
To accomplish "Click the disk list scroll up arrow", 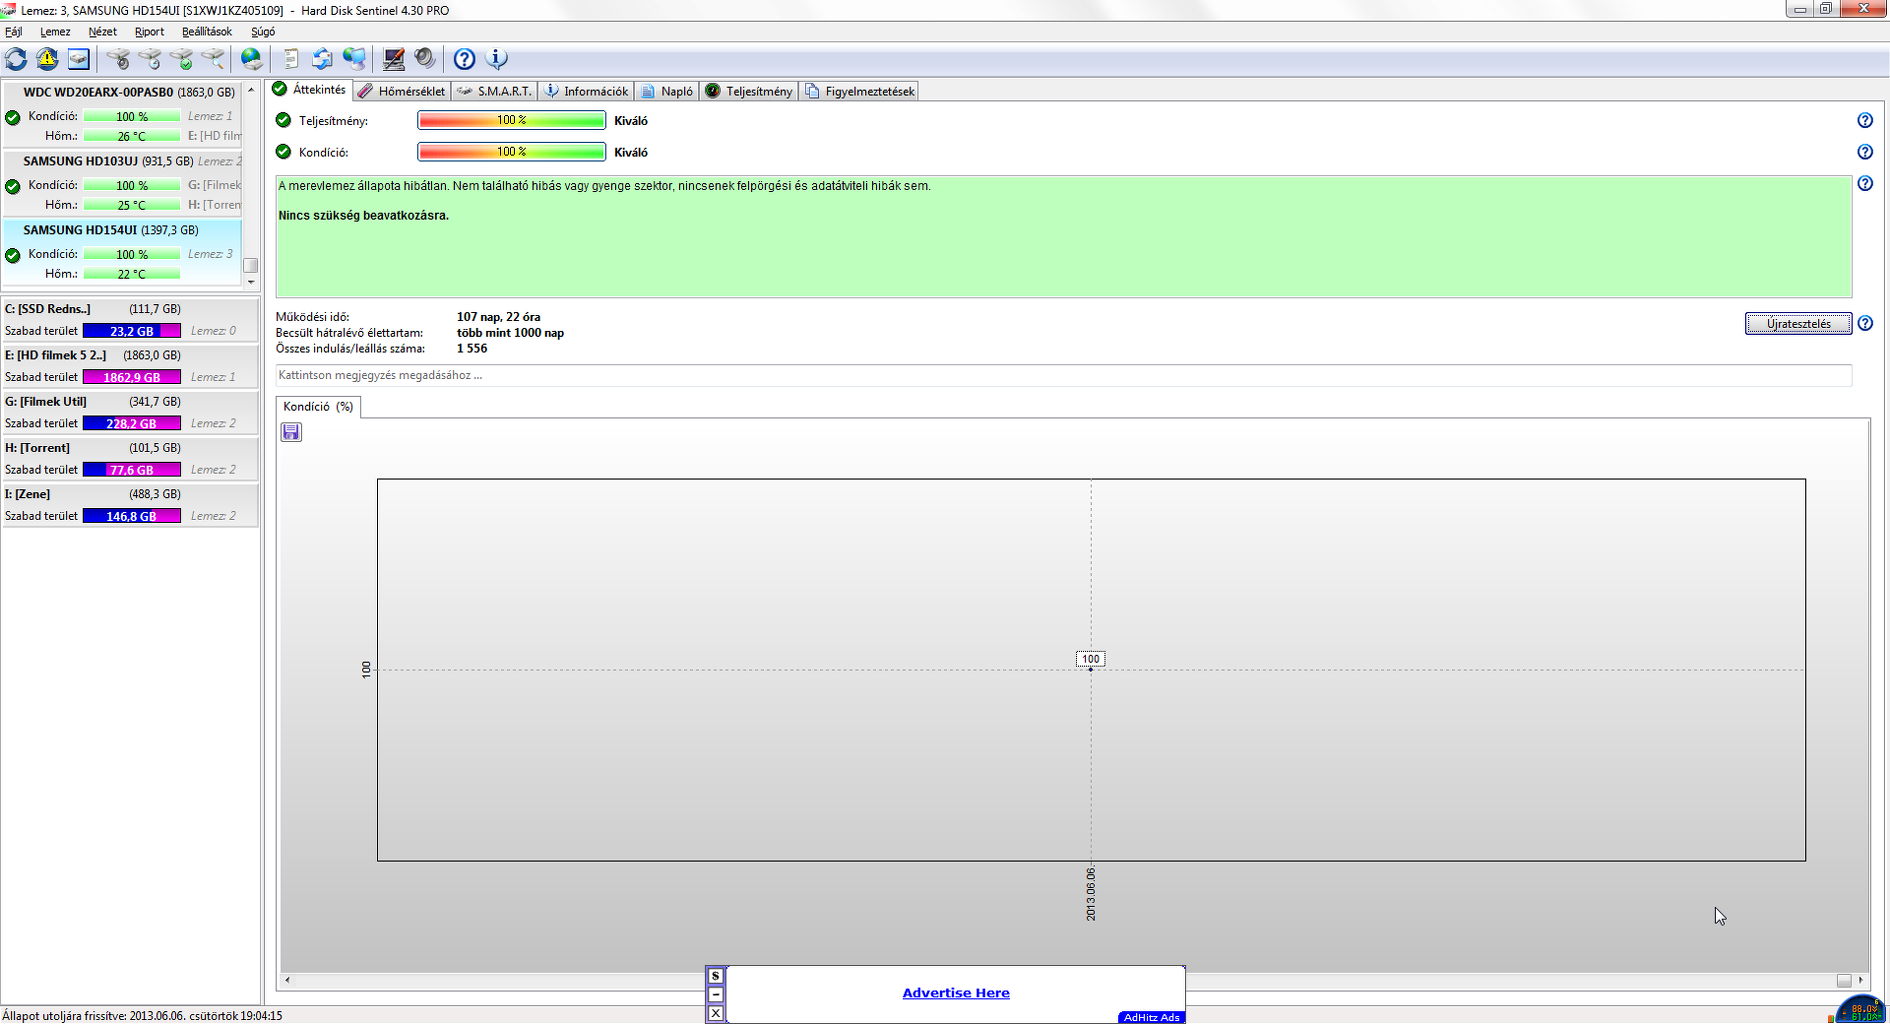I will tap(251, 90).
